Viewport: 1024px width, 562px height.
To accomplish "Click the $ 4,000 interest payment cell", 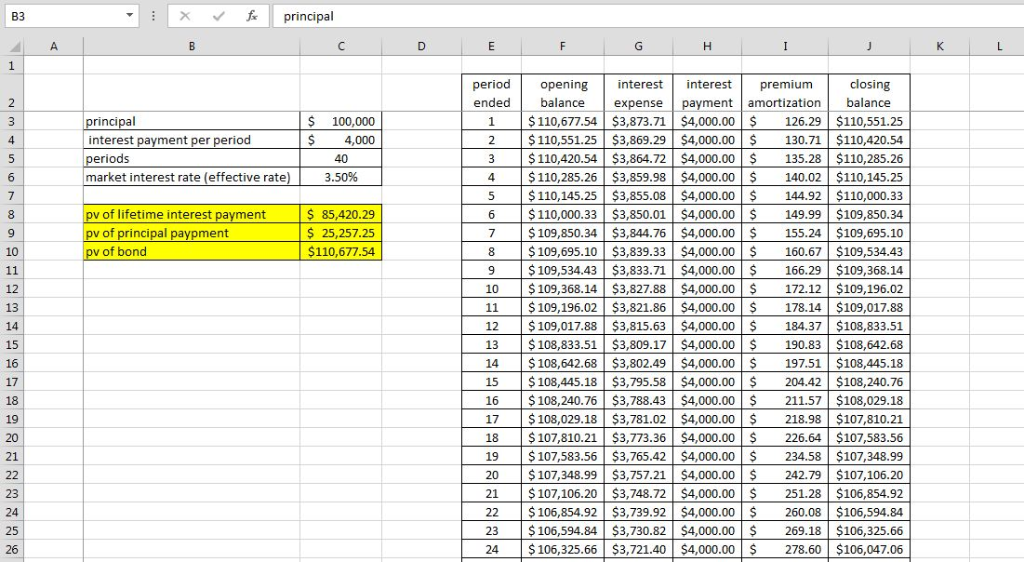I will 341,140.
